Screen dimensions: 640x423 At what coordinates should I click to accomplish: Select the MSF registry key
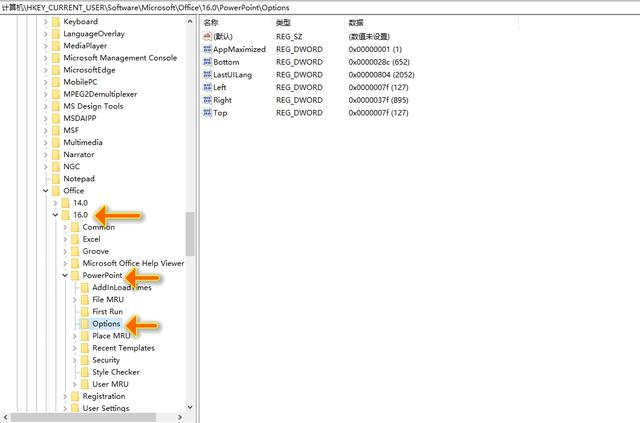tap(71, 130)
